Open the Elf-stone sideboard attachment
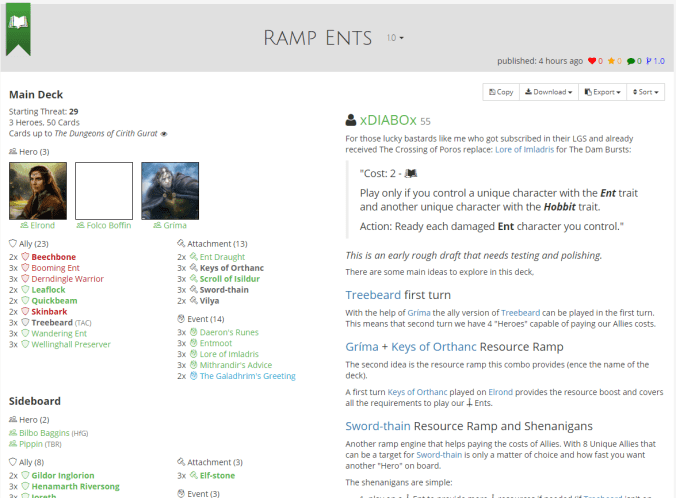676x498 pixels. [217, 476]
